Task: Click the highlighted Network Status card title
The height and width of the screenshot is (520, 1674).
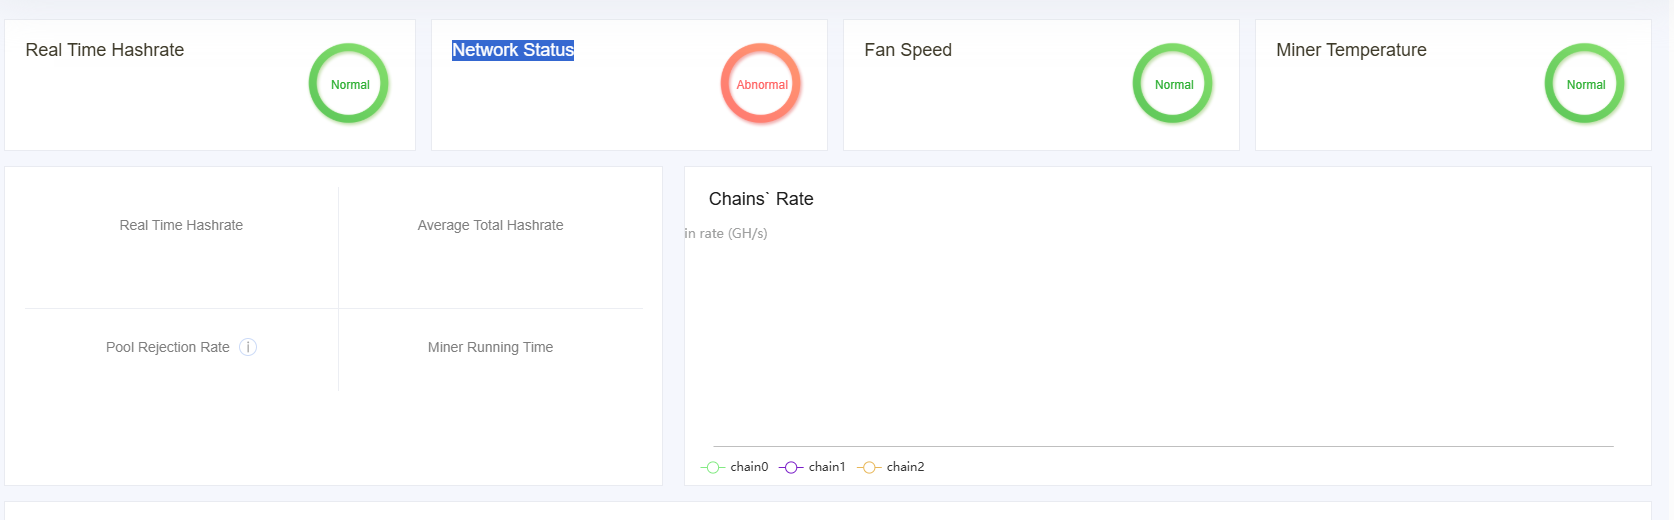Action: pyautogui.click(x=513, y=50)
